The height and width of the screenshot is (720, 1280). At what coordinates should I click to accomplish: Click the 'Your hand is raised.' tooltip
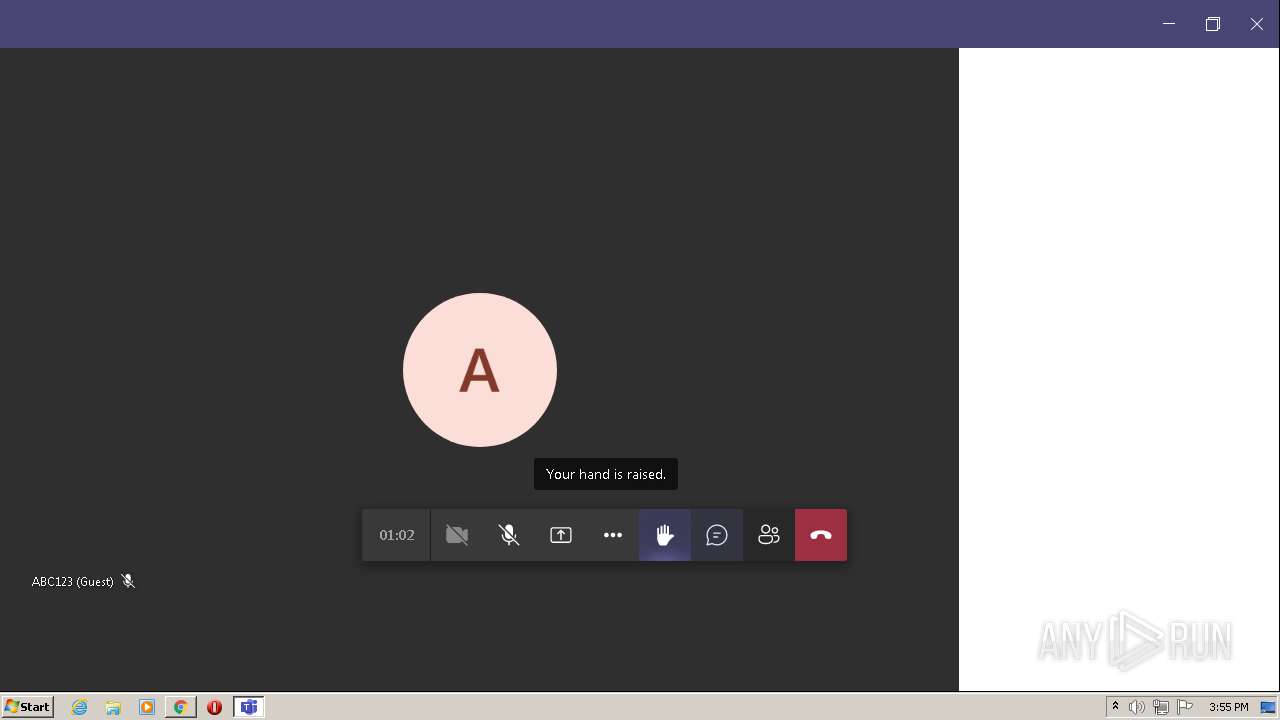pos(606,474)
